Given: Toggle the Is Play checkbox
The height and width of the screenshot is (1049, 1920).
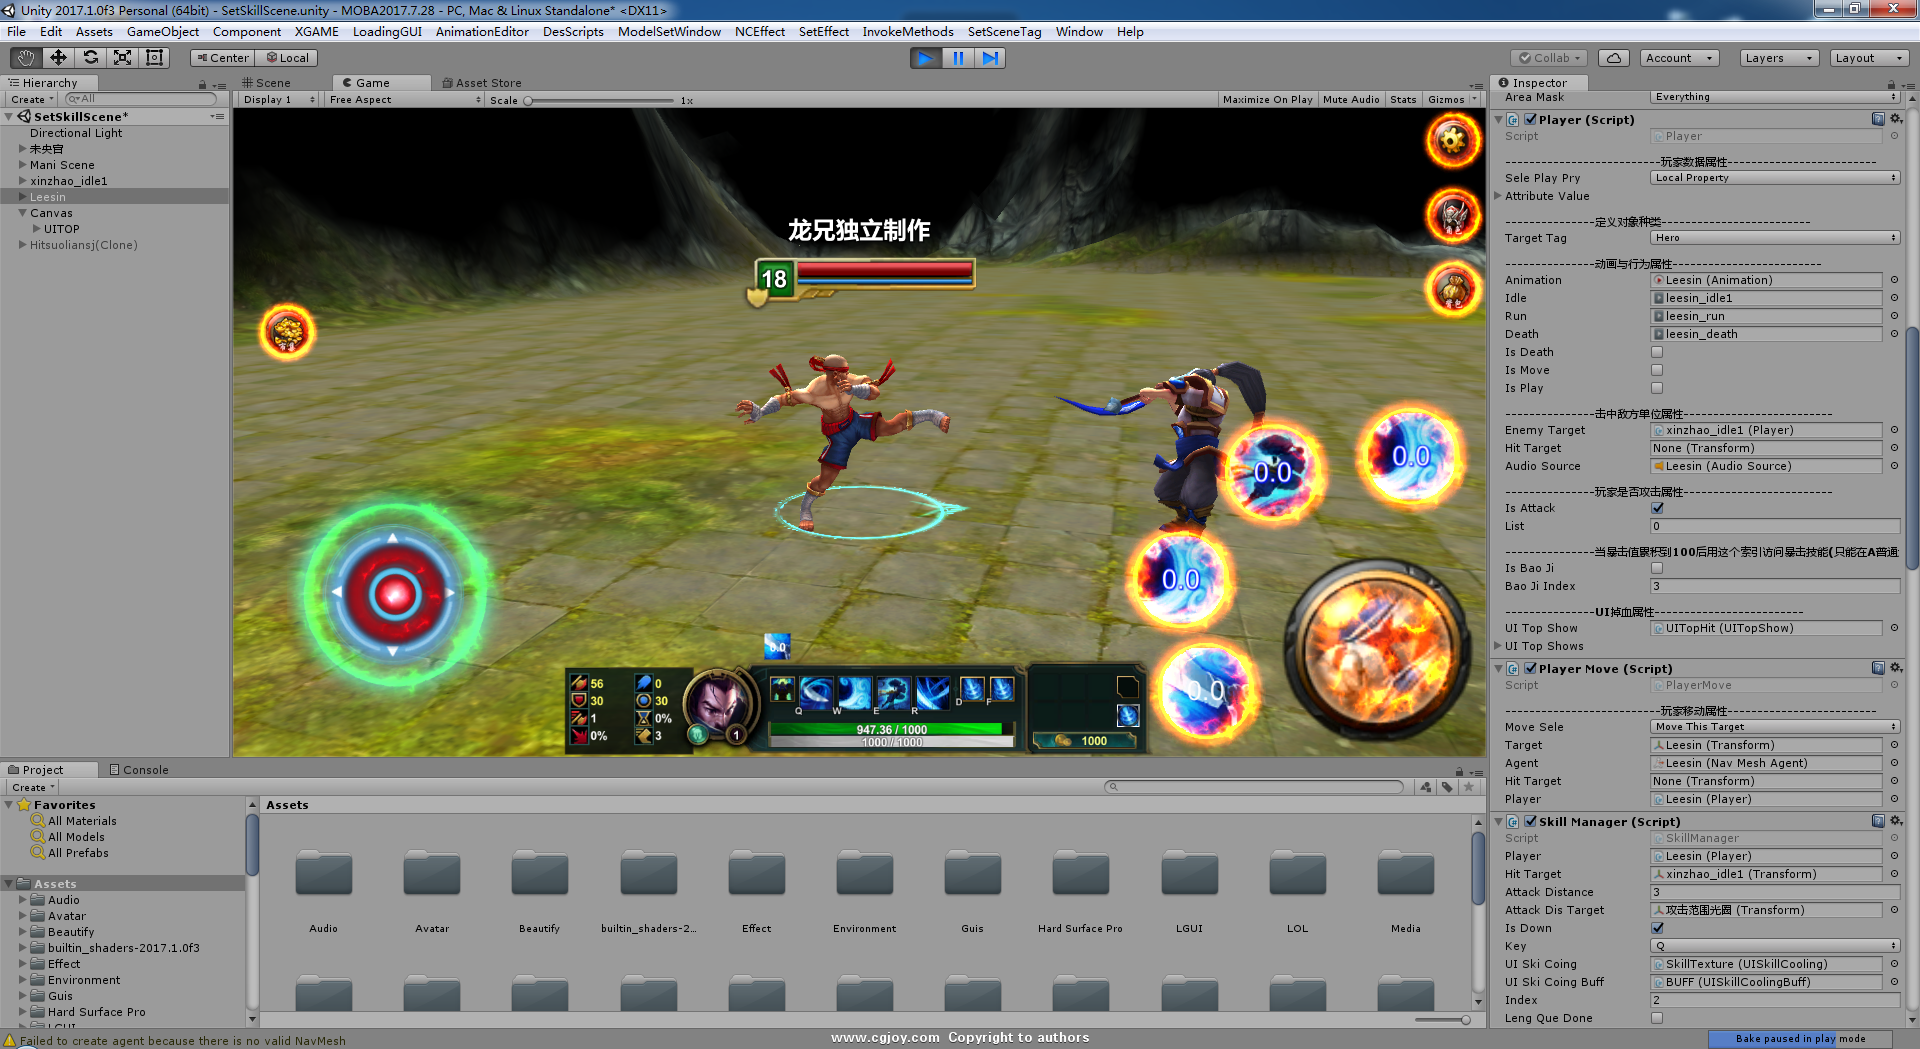Looking at the screenshot, I should click(1657, 388).
